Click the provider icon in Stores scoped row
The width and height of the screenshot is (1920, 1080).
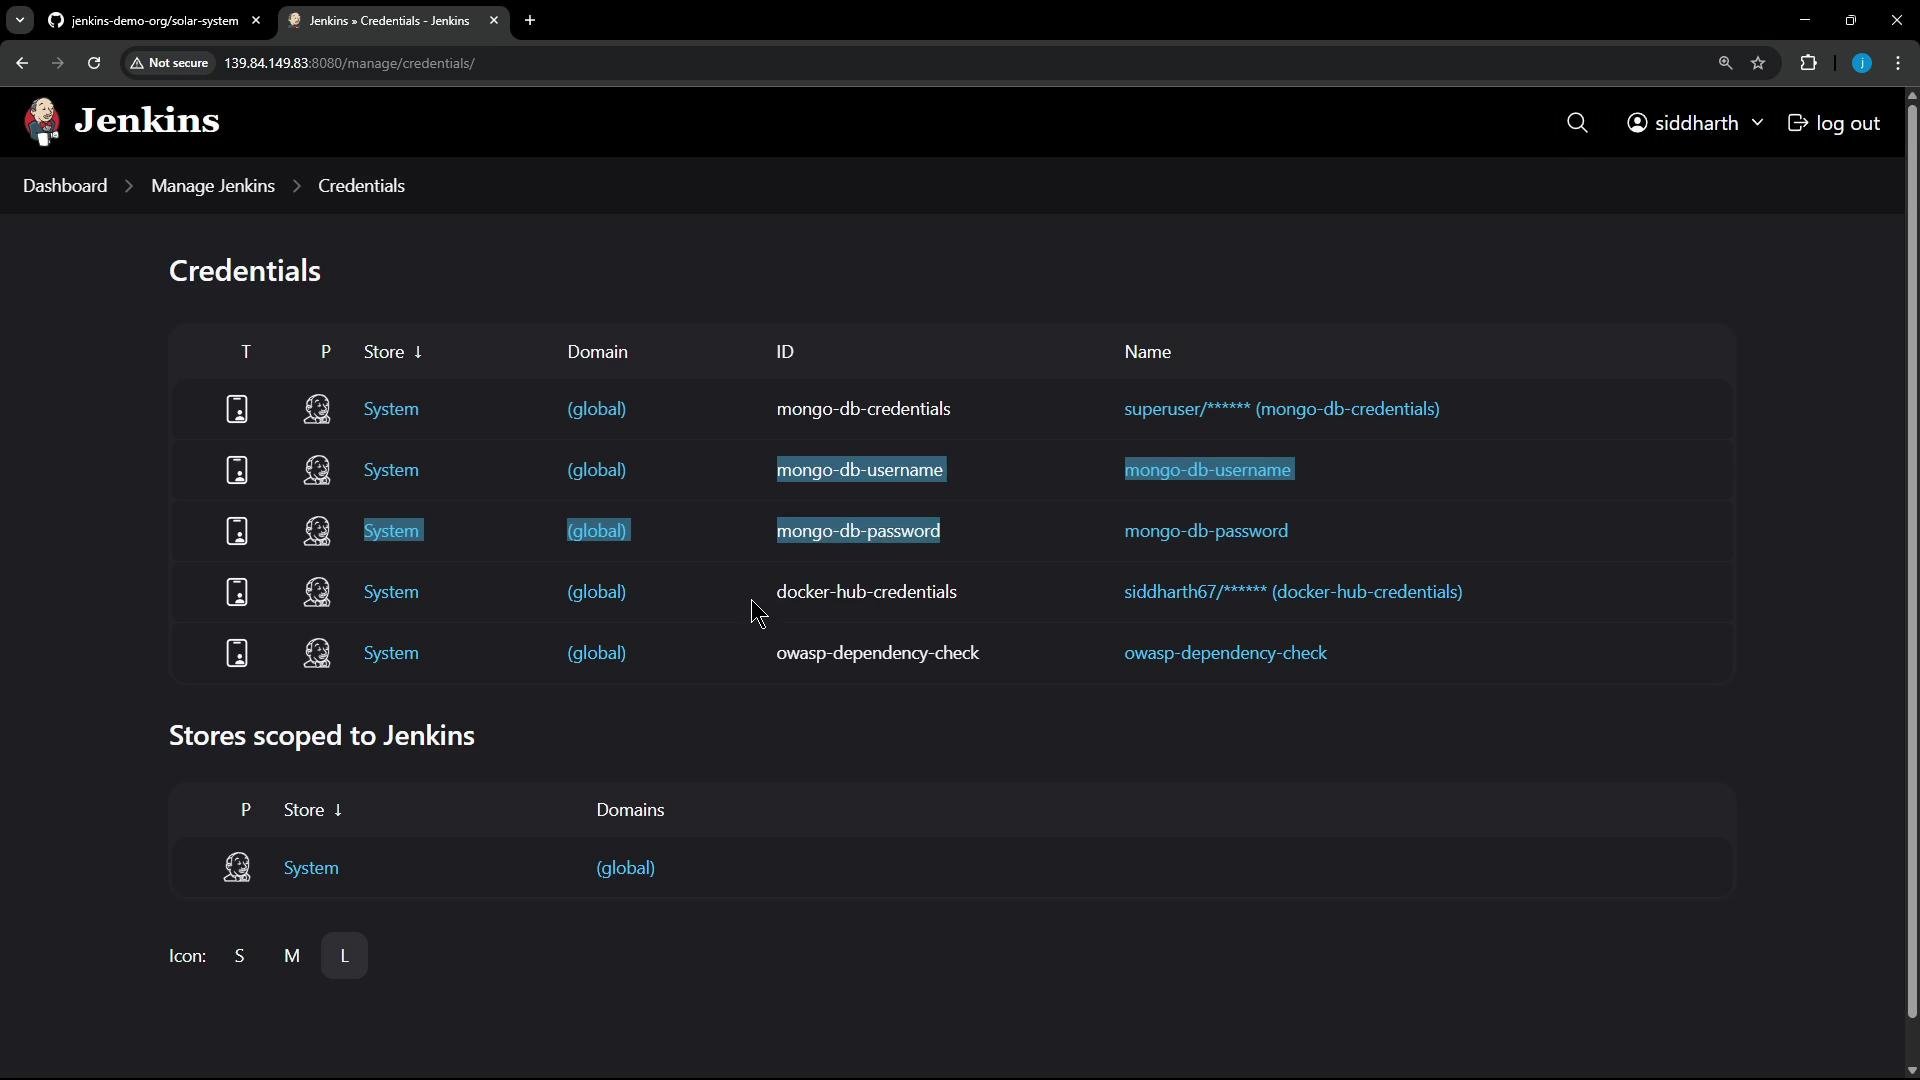[x=237, y=867]
